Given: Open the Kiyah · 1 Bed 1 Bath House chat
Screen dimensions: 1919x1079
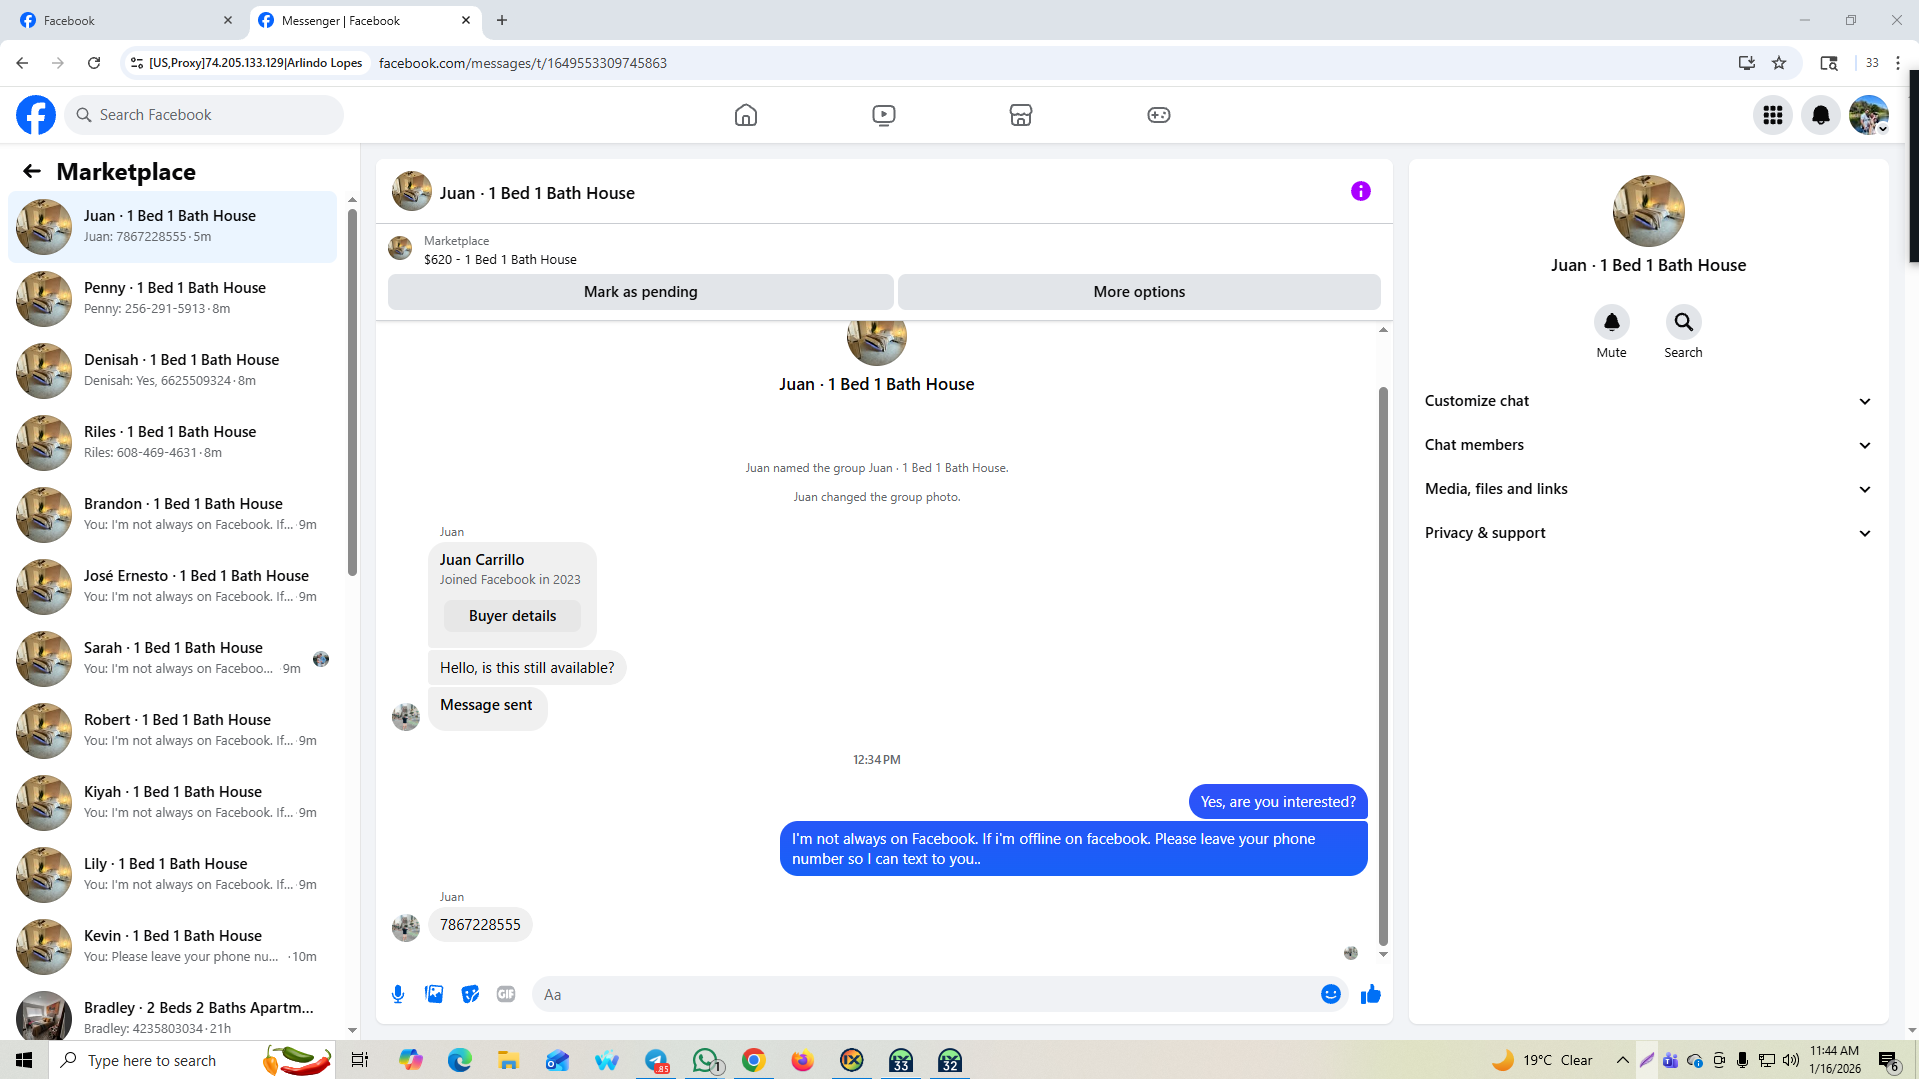Looking at the screenshot, I should click(x=172, y=802).
